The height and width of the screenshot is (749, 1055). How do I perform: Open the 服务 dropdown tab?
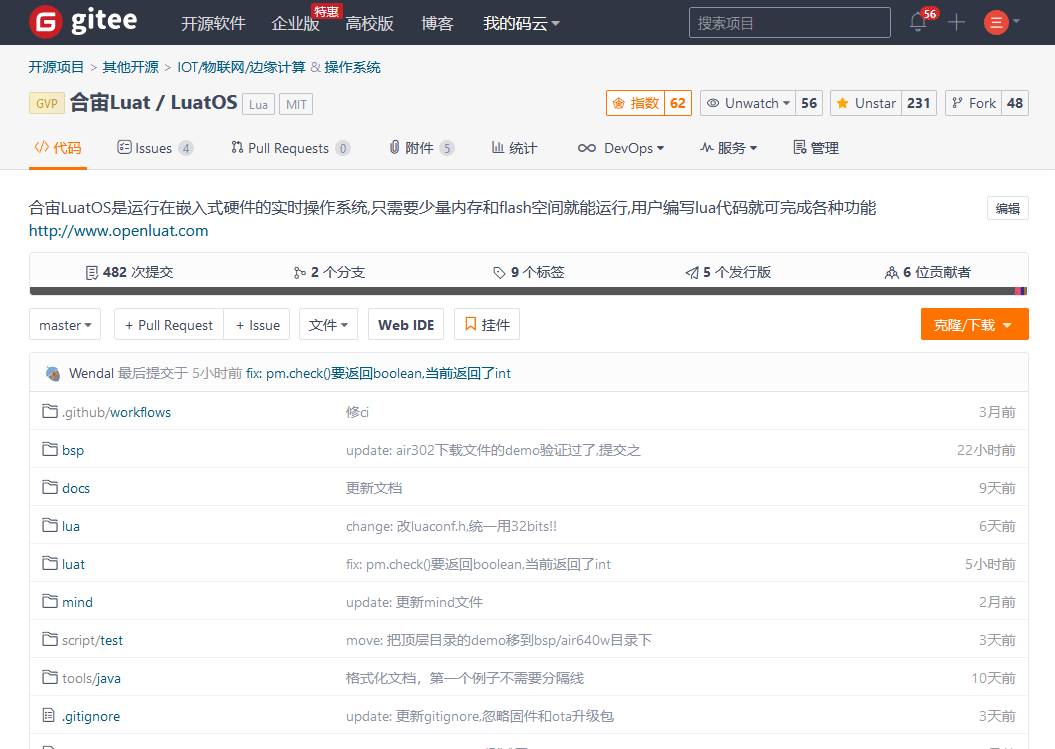[x=728, y=148]
